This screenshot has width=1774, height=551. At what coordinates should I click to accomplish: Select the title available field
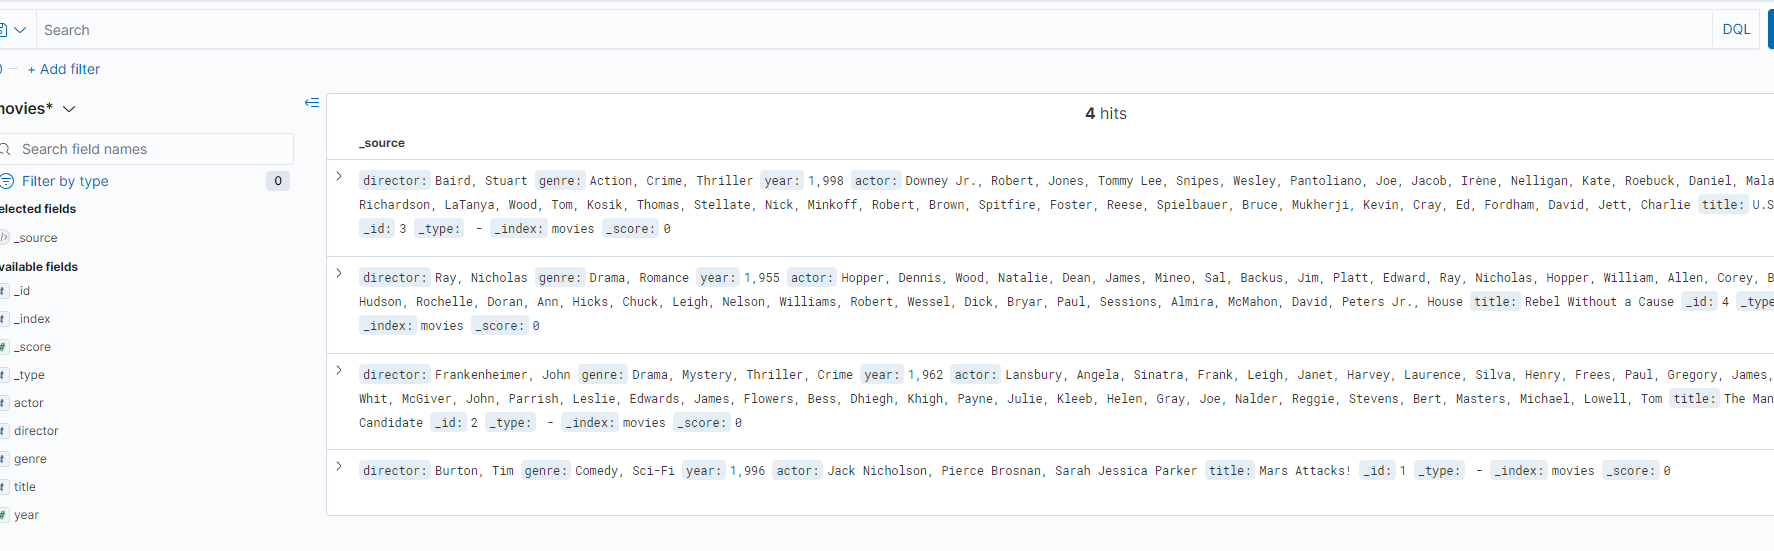(25, 487)
